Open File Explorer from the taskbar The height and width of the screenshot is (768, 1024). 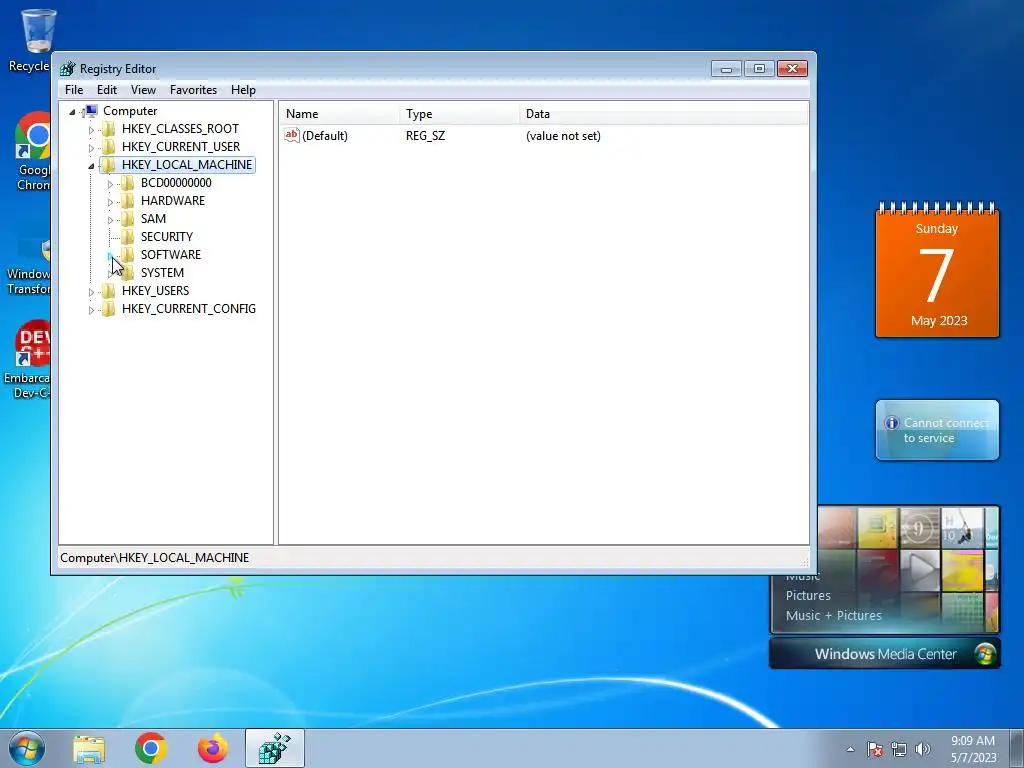click(x=89, y=748)
